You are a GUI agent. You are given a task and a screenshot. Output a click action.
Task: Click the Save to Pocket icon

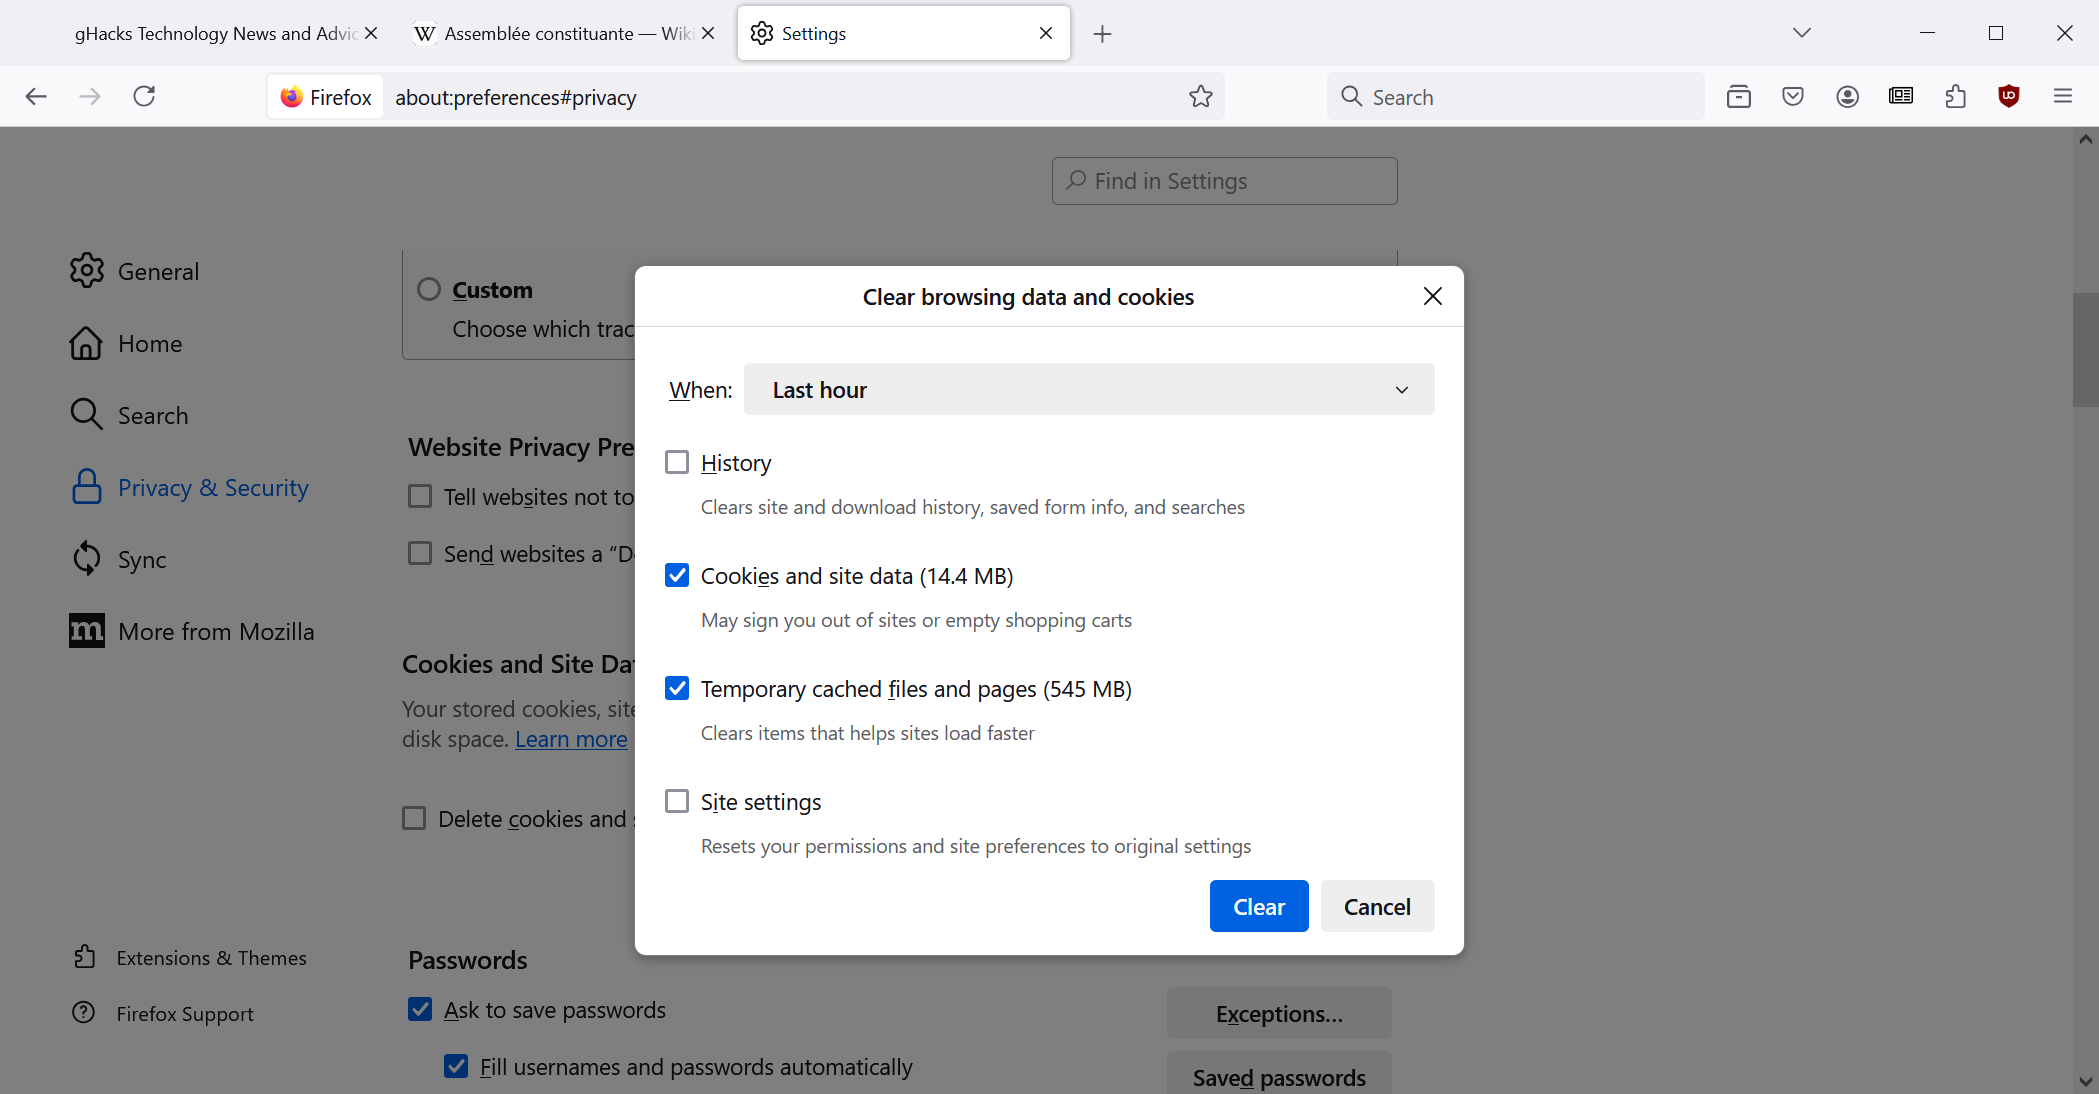[1793, 96]
